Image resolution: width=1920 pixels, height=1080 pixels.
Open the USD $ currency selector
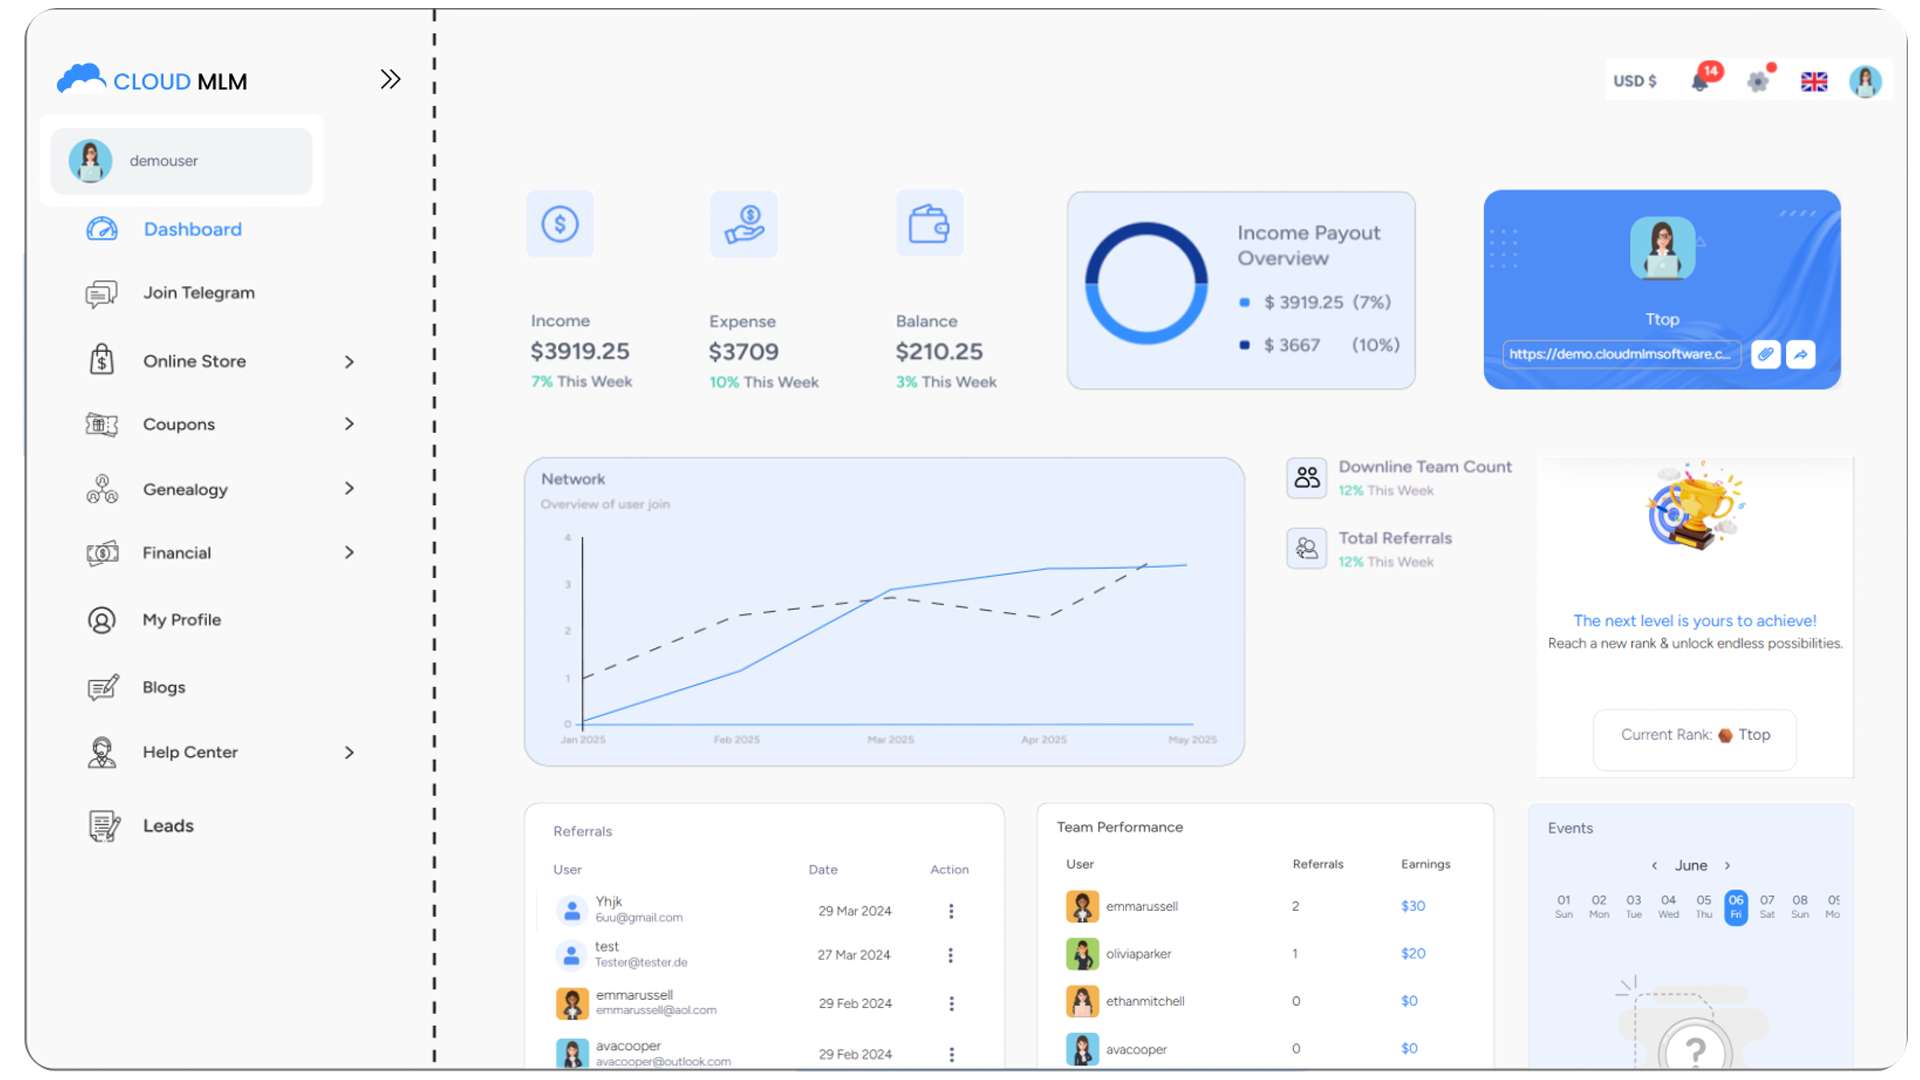[1635, 81]
